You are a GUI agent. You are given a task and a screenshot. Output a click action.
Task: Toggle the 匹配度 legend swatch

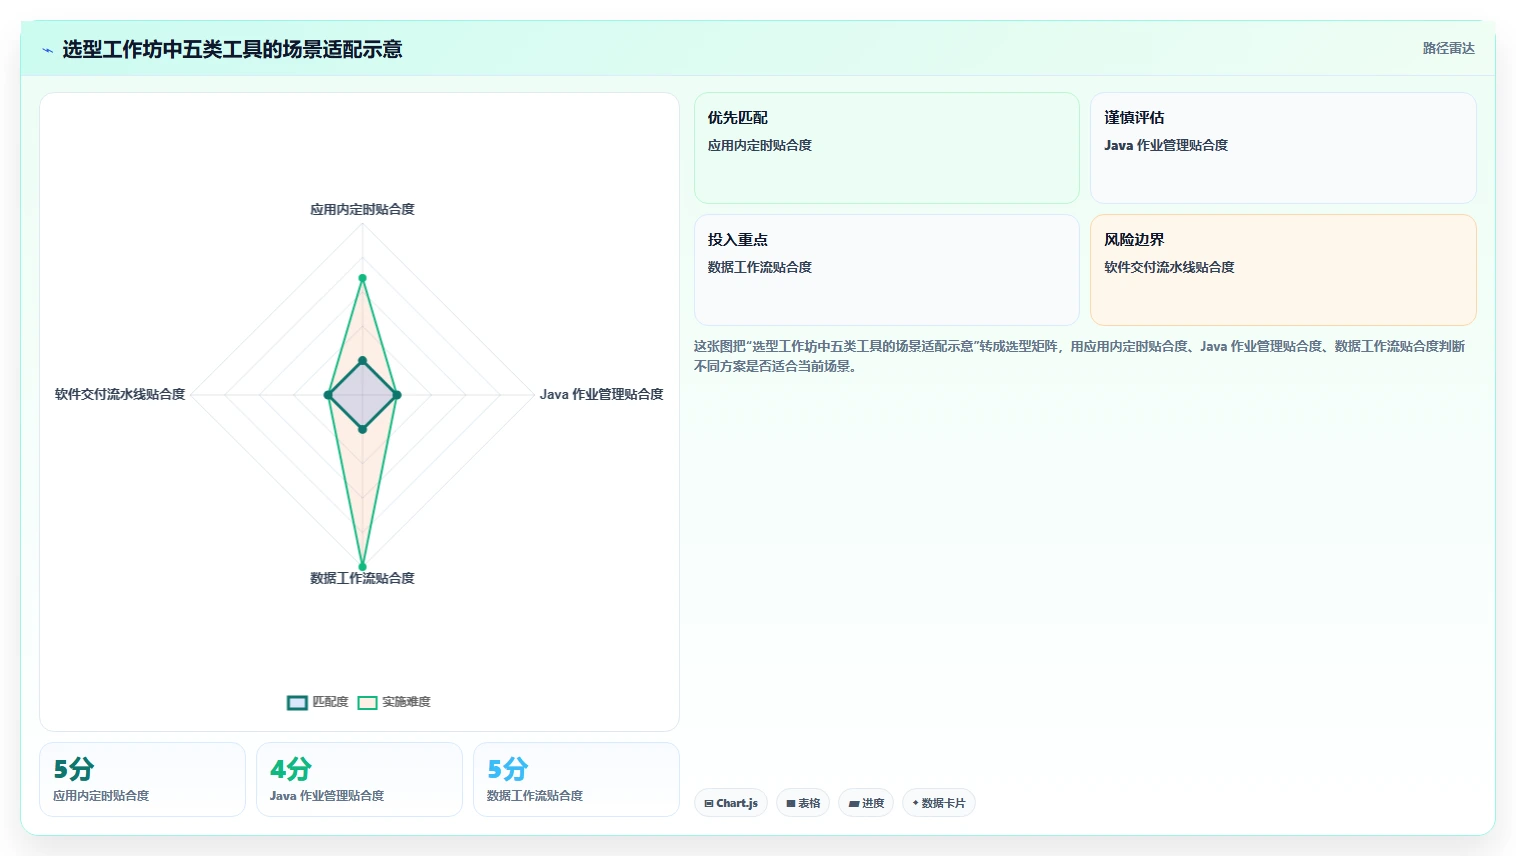tap(297, 702)
